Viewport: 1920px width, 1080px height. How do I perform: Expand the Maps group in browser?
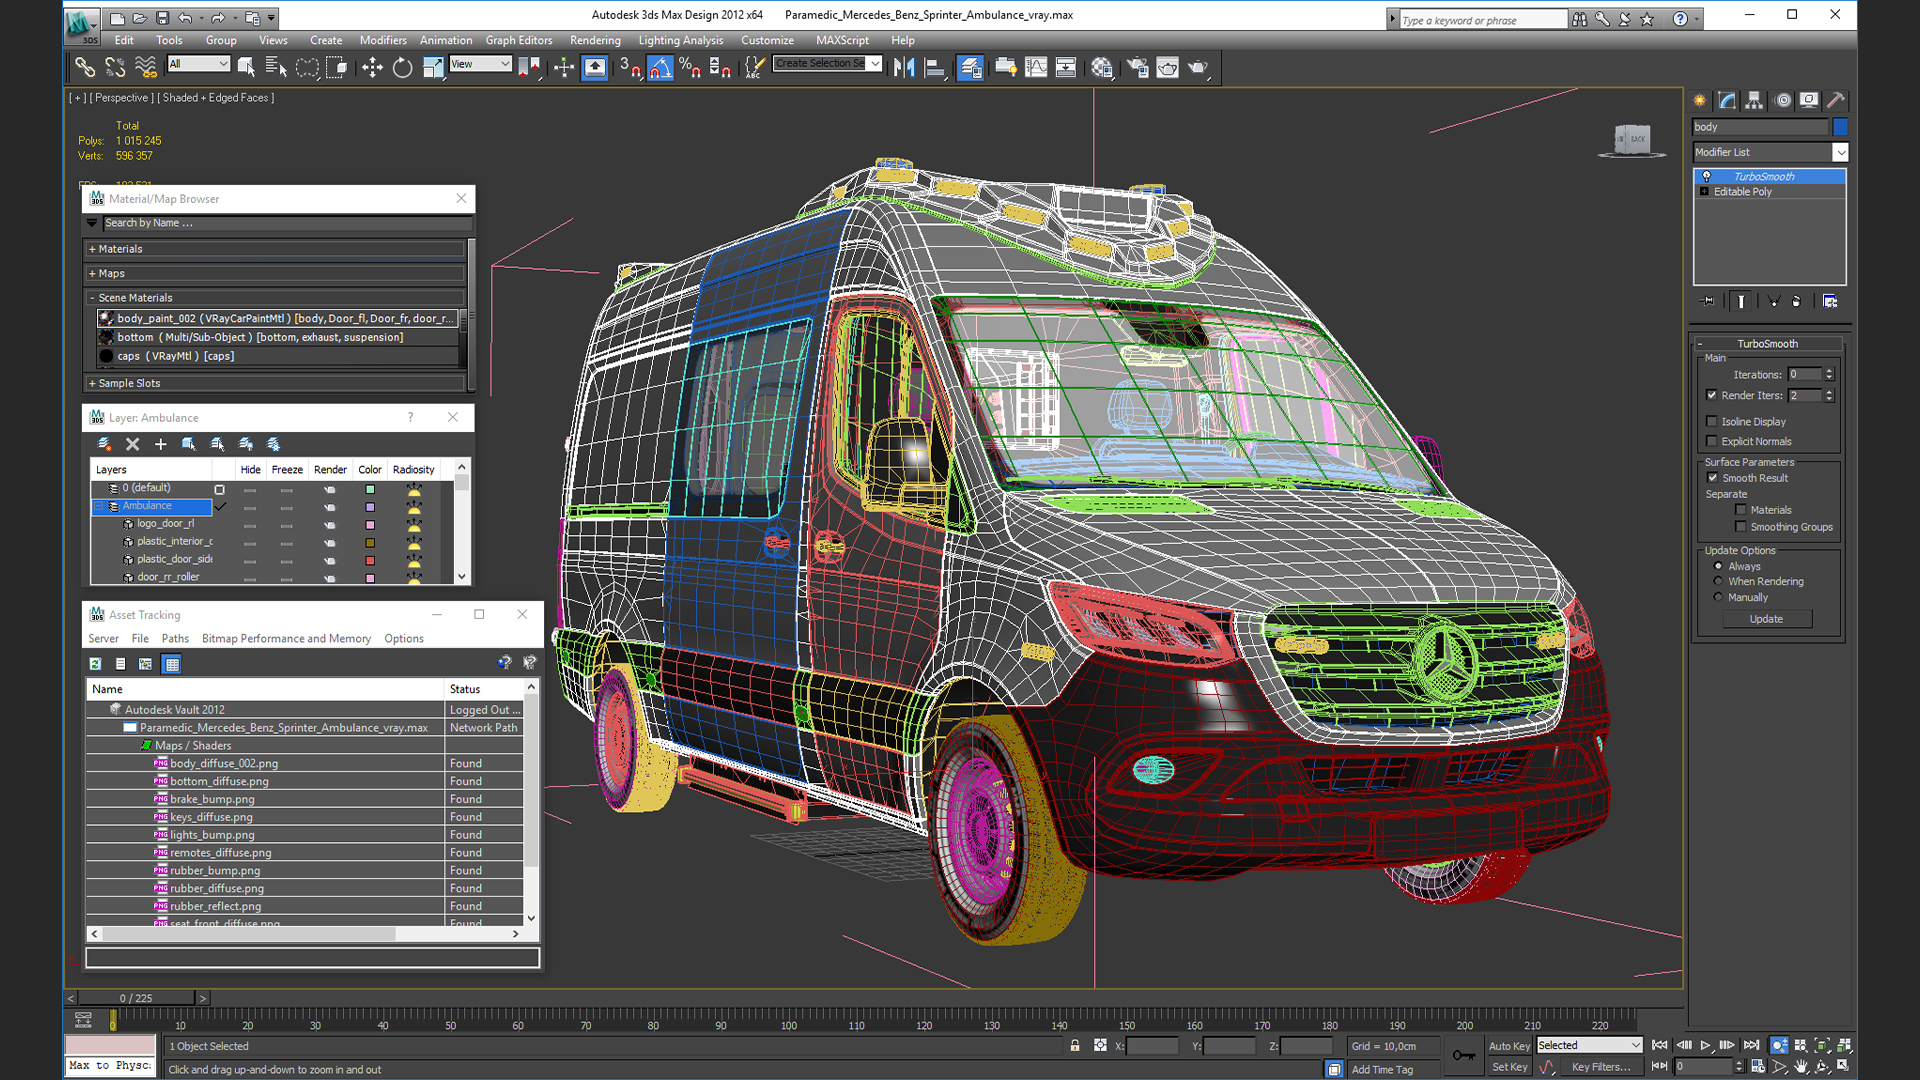point(275,273)
